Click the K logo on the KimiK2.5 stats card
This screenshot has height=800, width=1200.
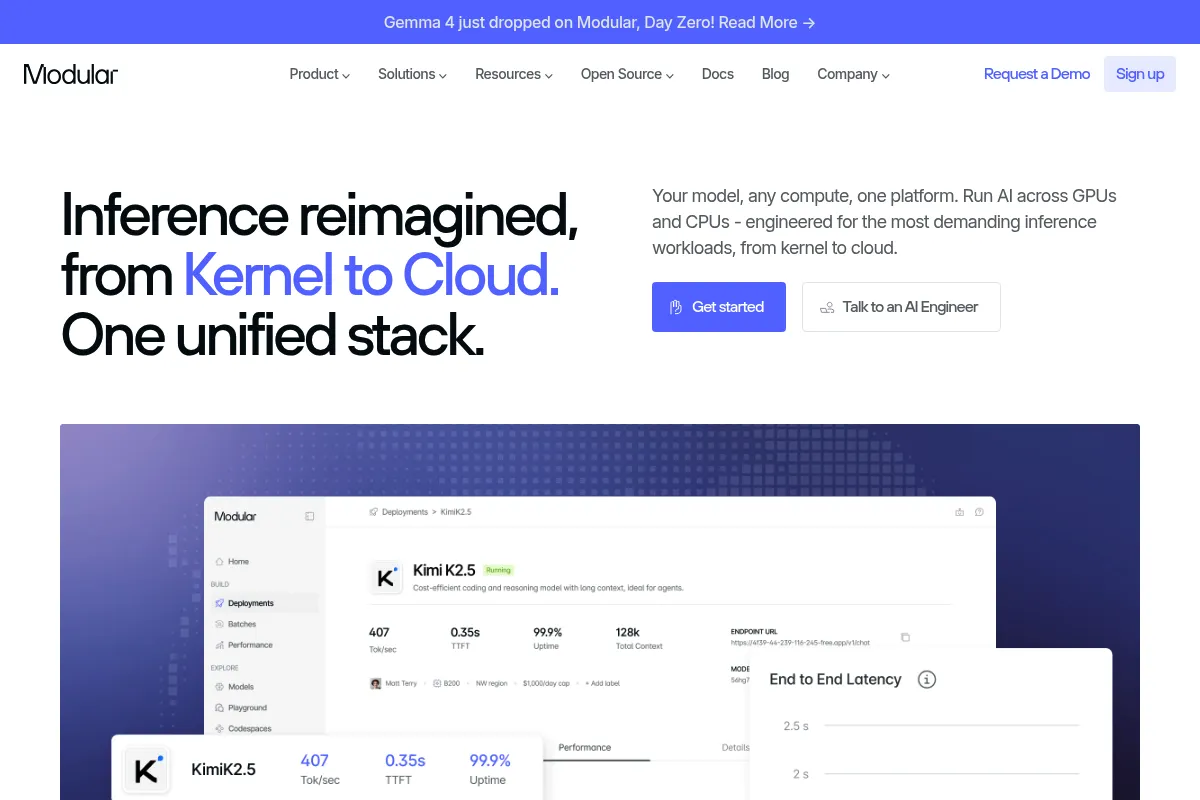point(148,770)
